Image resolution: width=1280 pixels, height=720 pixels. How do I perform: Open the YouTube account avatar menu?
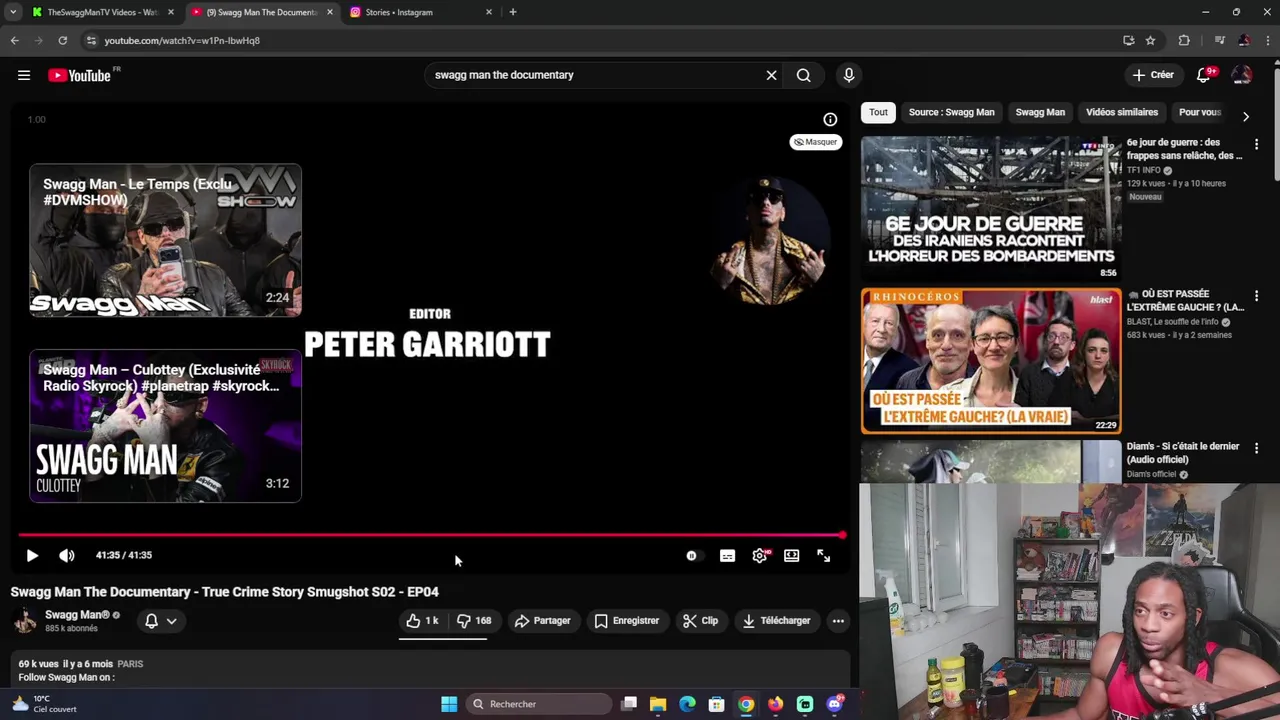[1241, 75]
